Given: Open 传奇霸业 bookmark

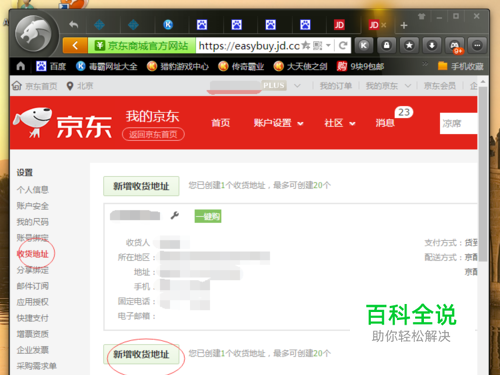Looking at the screenshot, I should click(x=241, y=66).
